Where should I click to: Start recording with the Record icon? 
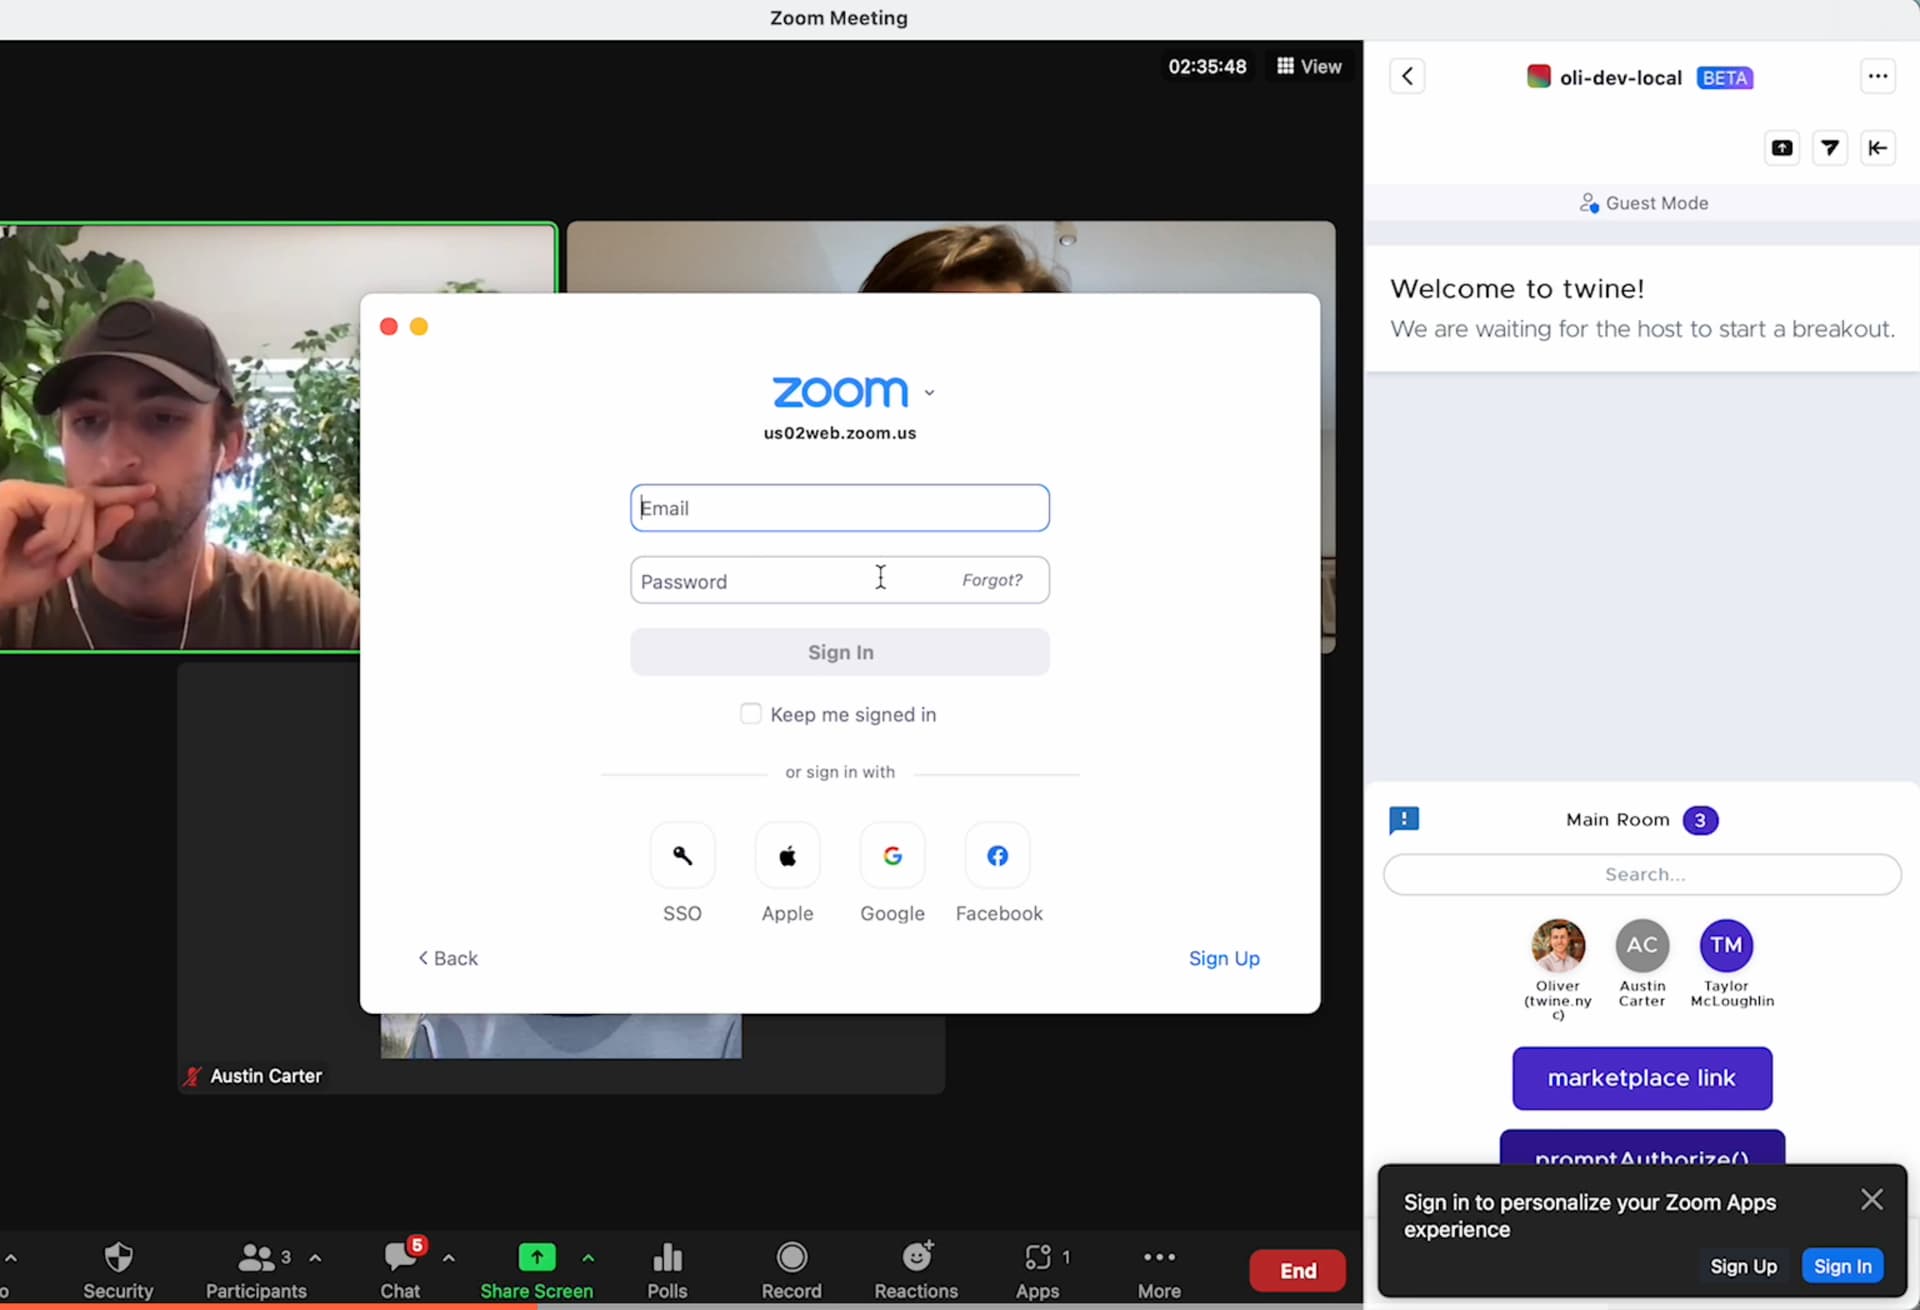point(791,1257)
